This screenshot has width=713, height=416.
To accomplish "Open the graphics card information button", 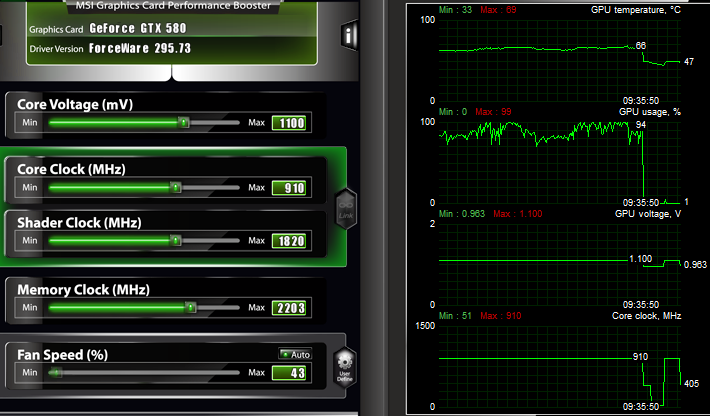I will coord(348,35).
